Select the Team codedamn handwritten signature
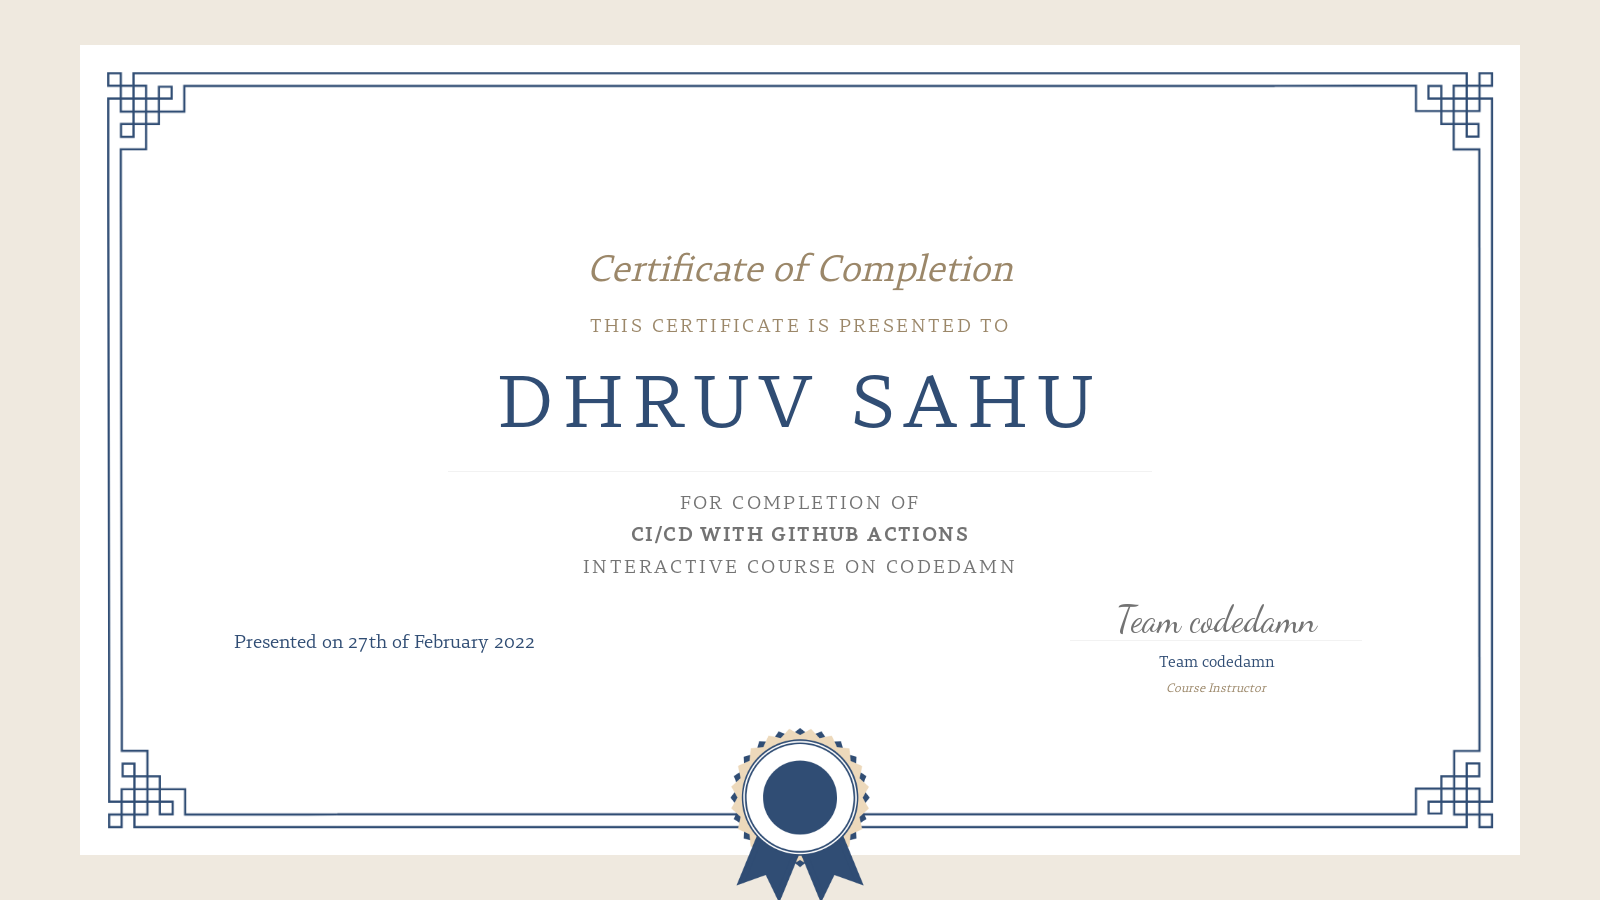Image resolution: width=1600 pixels, height=900 pixels. coord(1216,620)
